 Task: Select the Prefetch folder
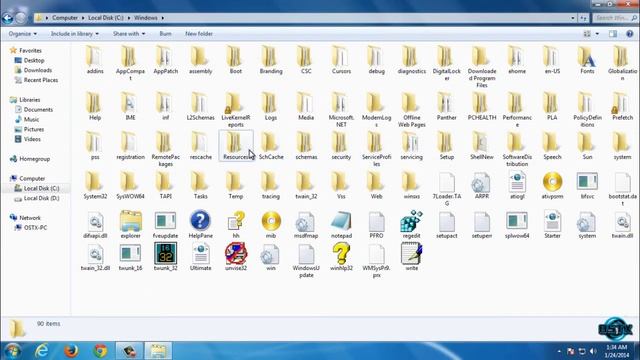click(622, 103)
